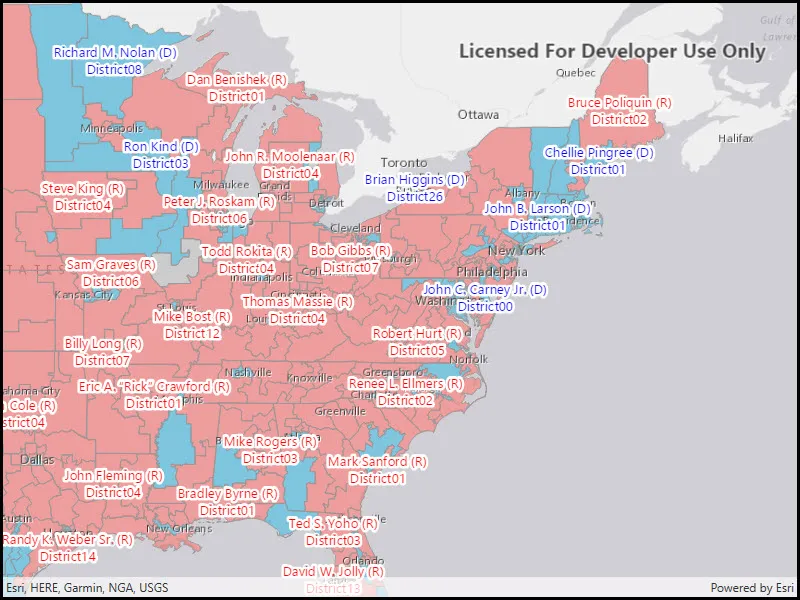The height and width of the screenshot is (600, 800).
Task: Select Chellie Pingree (D) label
Action: click(x=598, y=161)
